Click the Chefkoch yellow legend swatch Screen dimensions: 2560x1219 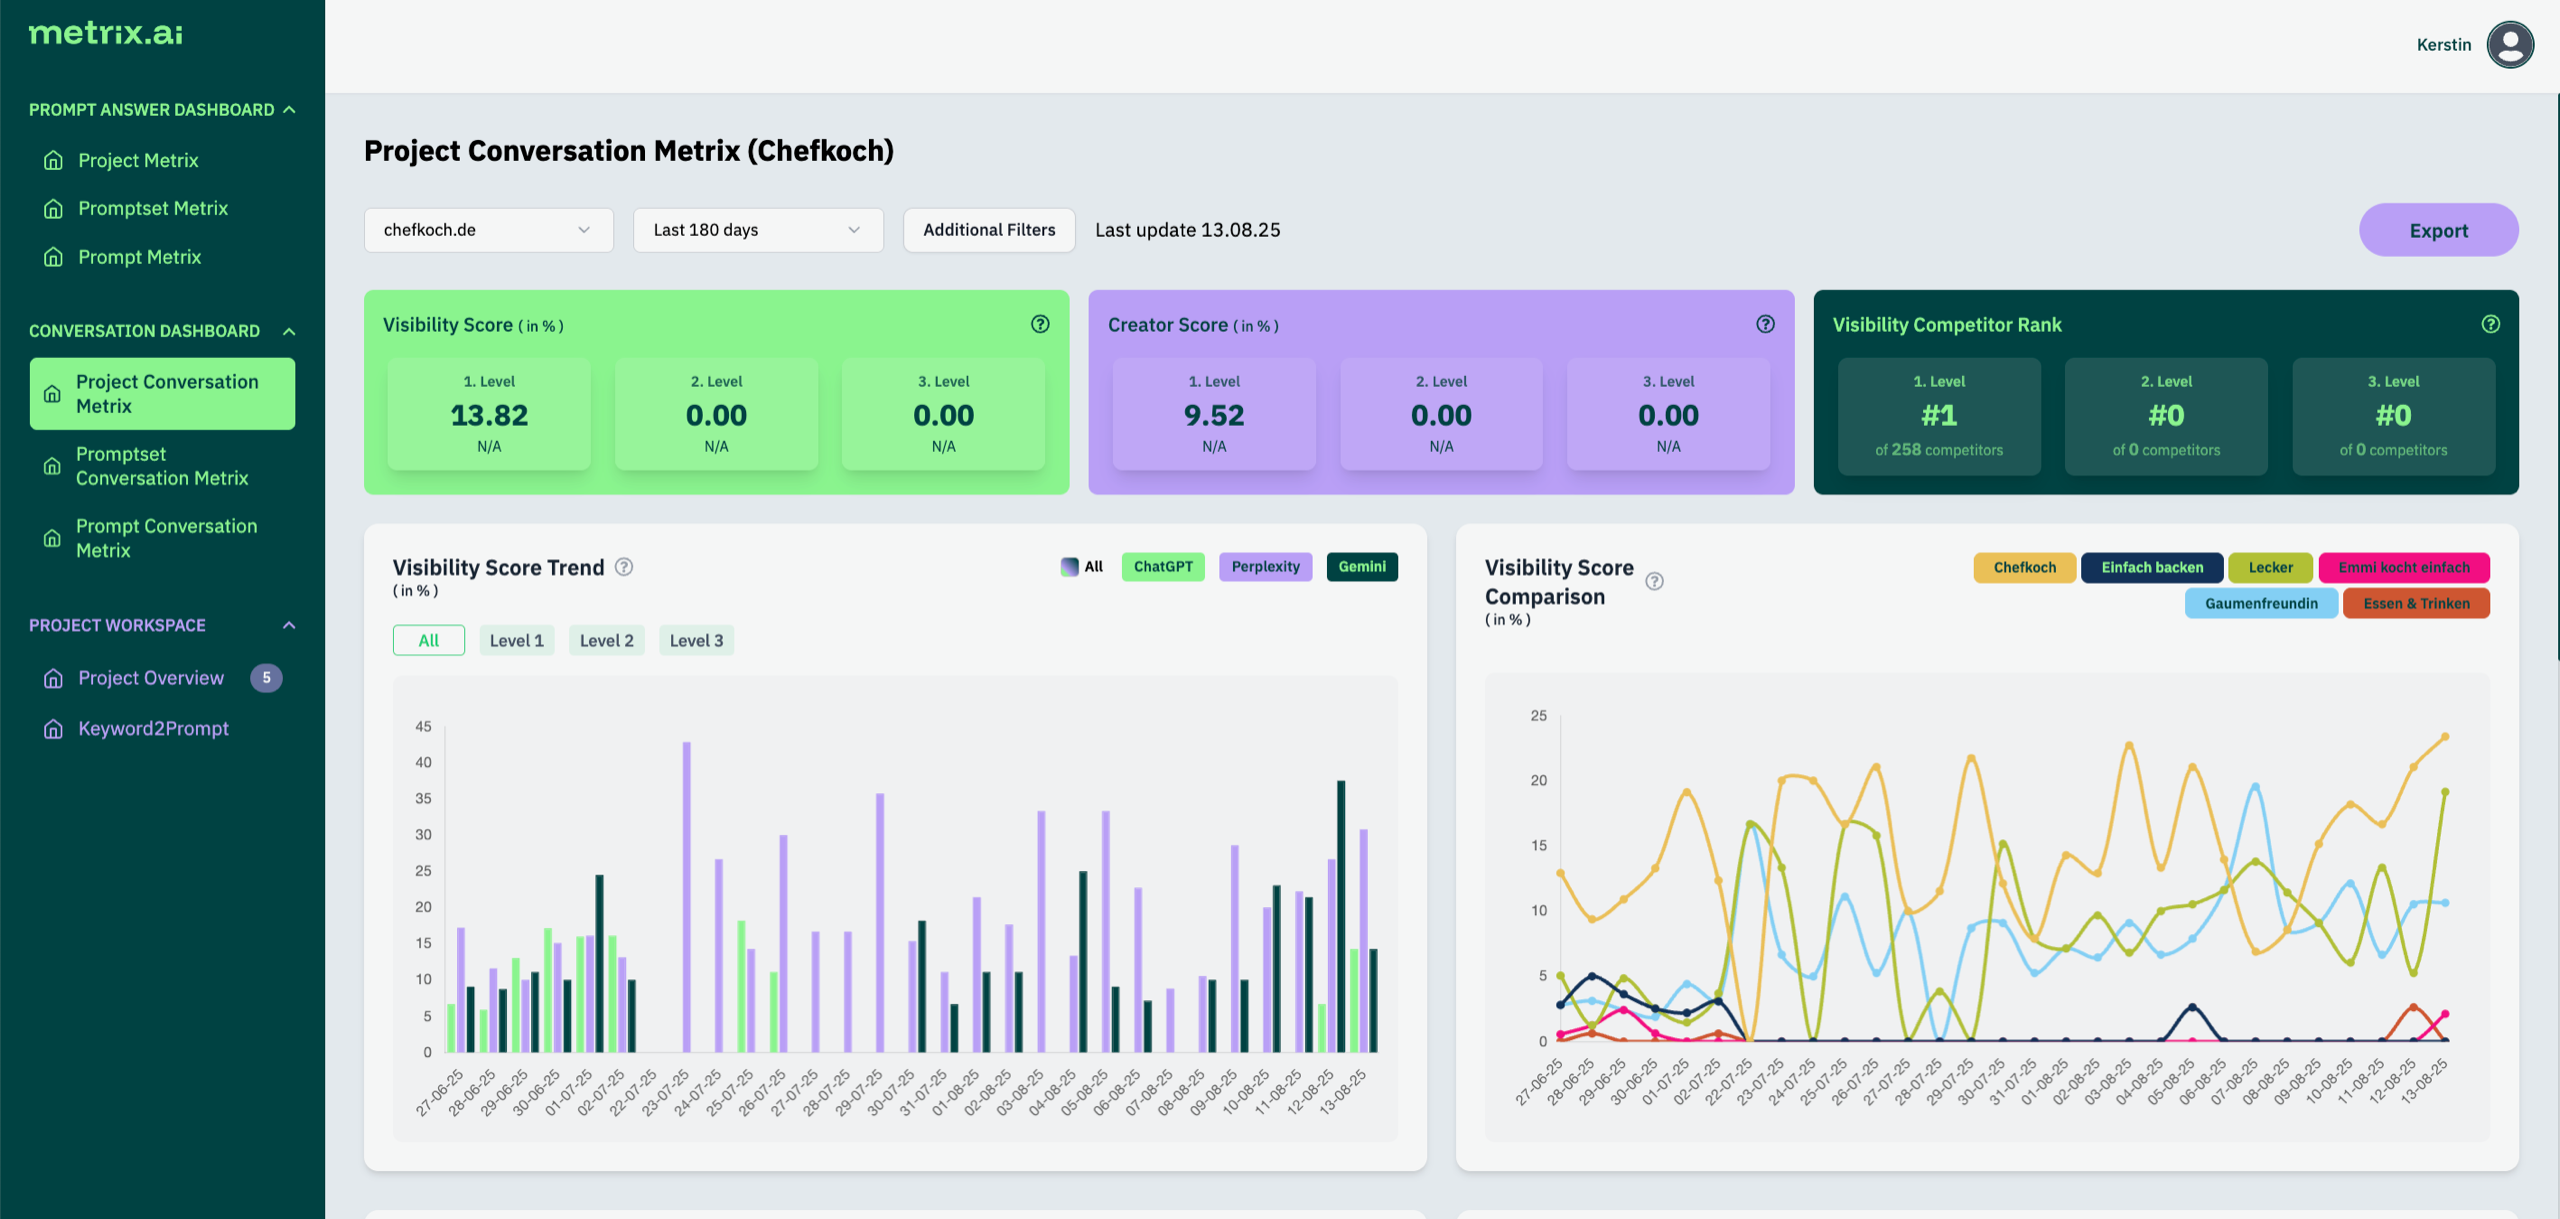2024,568
